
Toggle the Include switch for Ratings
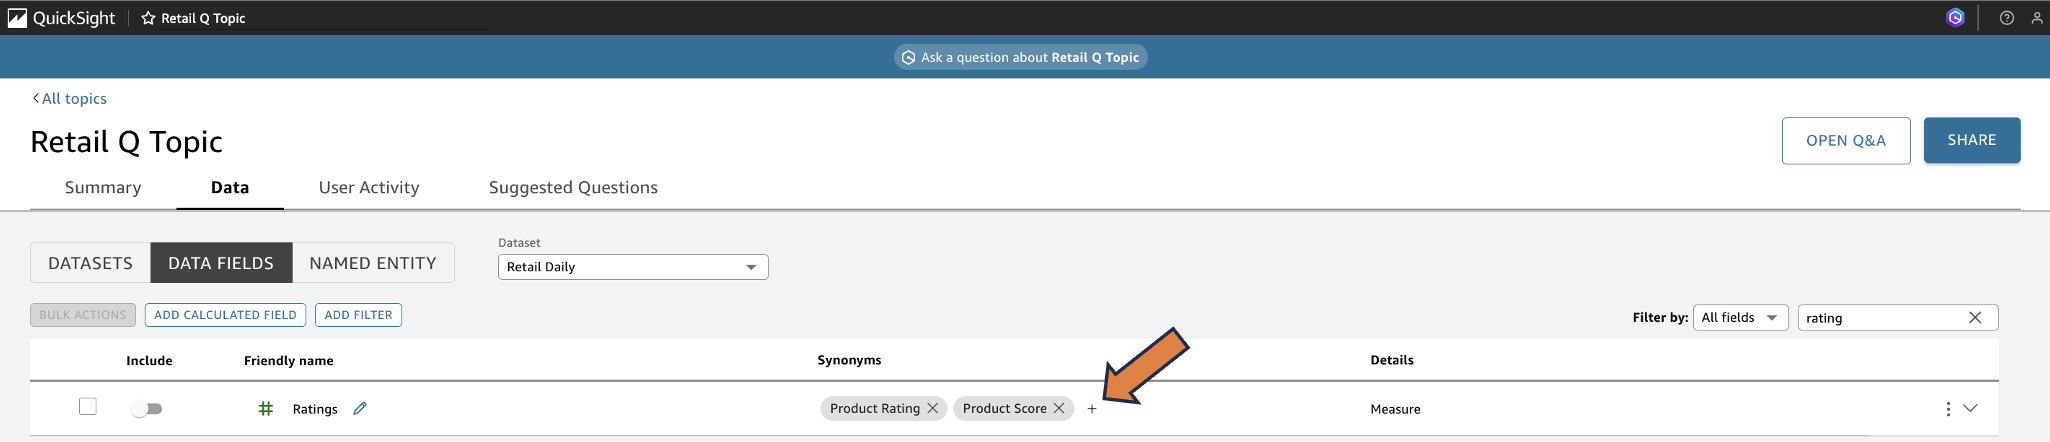pyautogui.click(x=147, y=409)
